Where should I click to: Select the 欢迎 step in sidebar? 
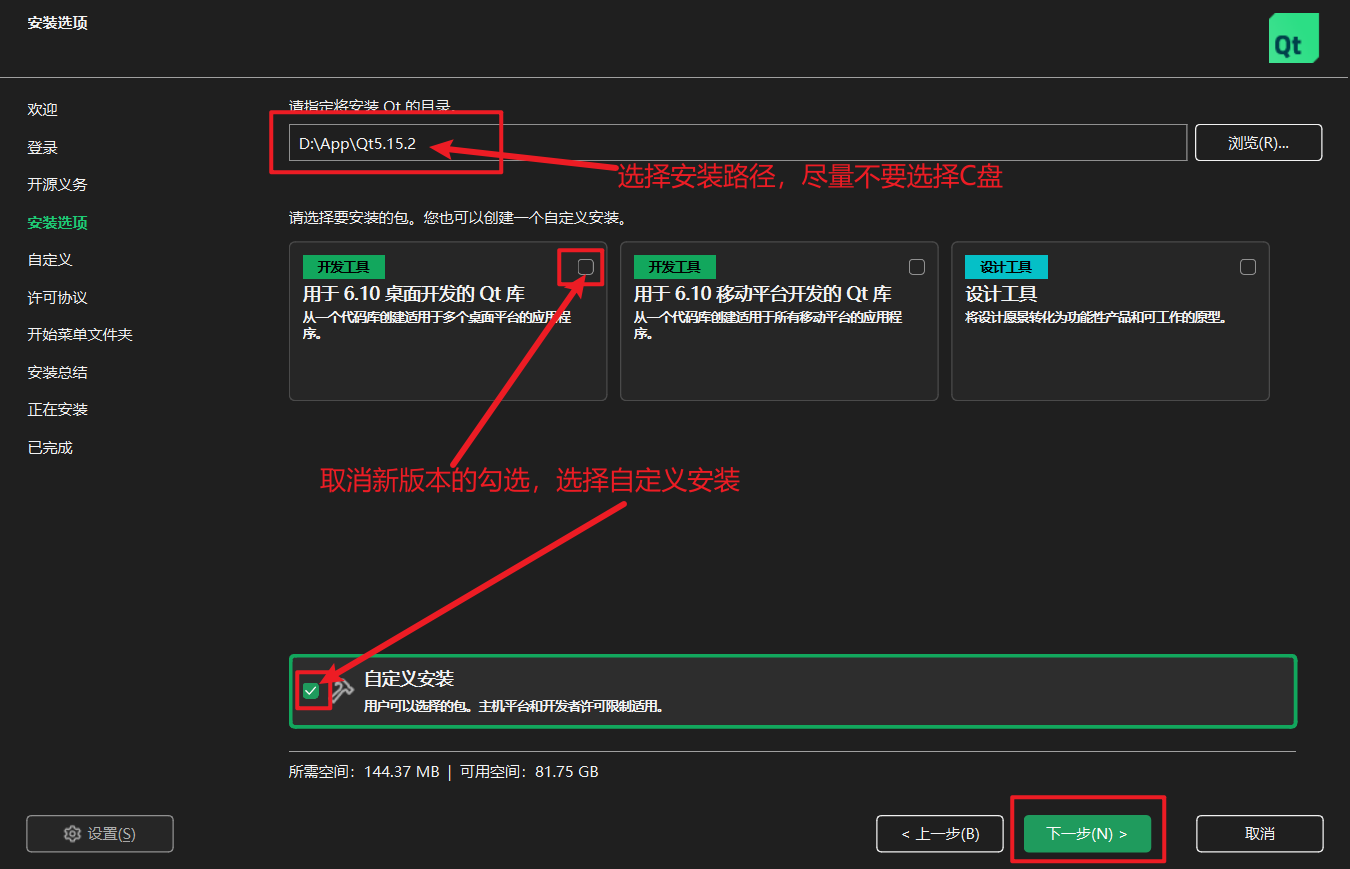coord(43,110)
